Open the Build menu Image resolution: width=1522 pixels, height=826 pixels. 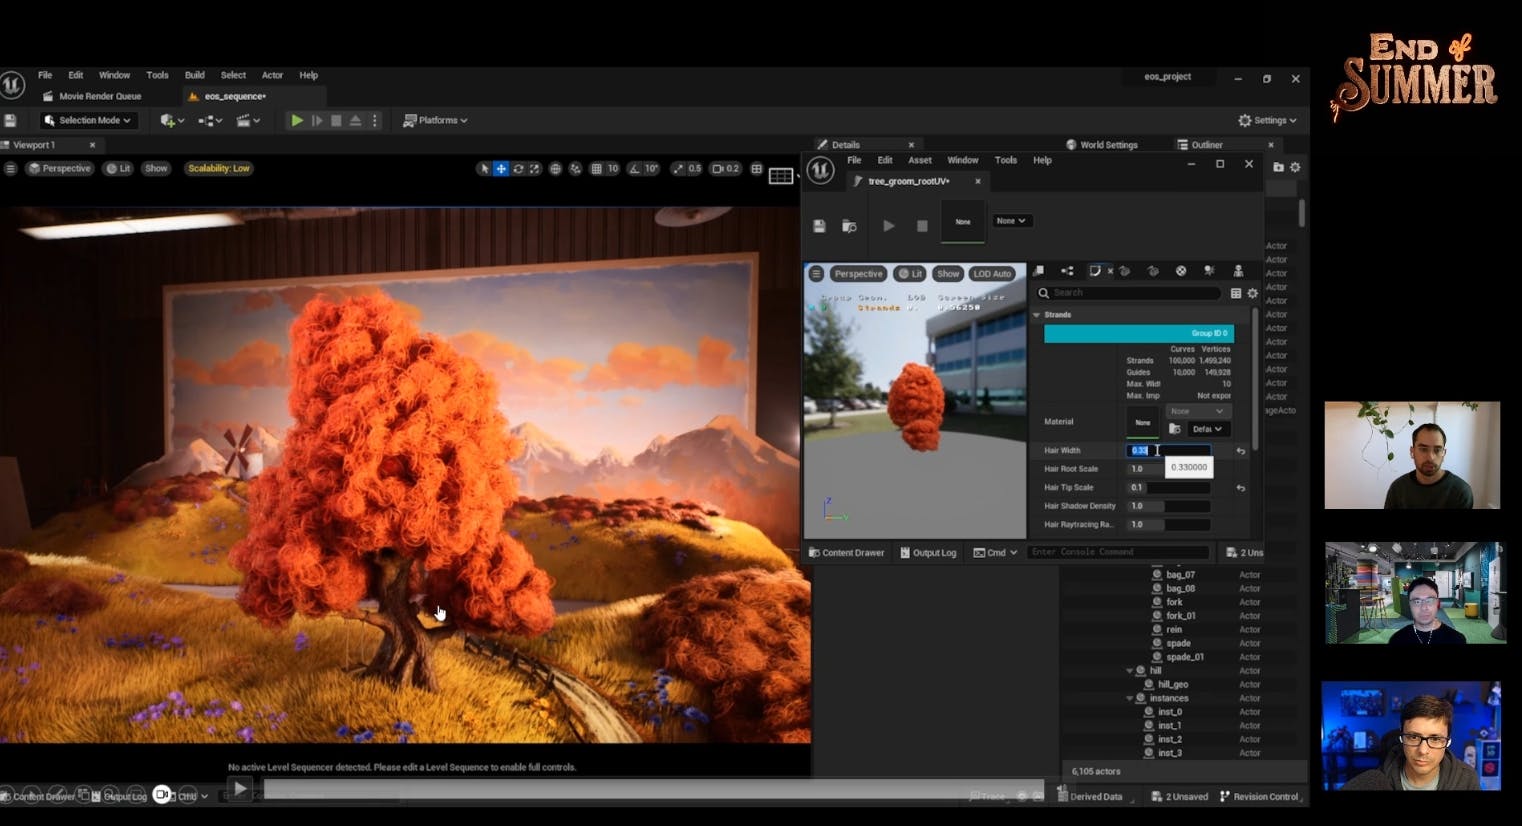(x=194, y=75)
